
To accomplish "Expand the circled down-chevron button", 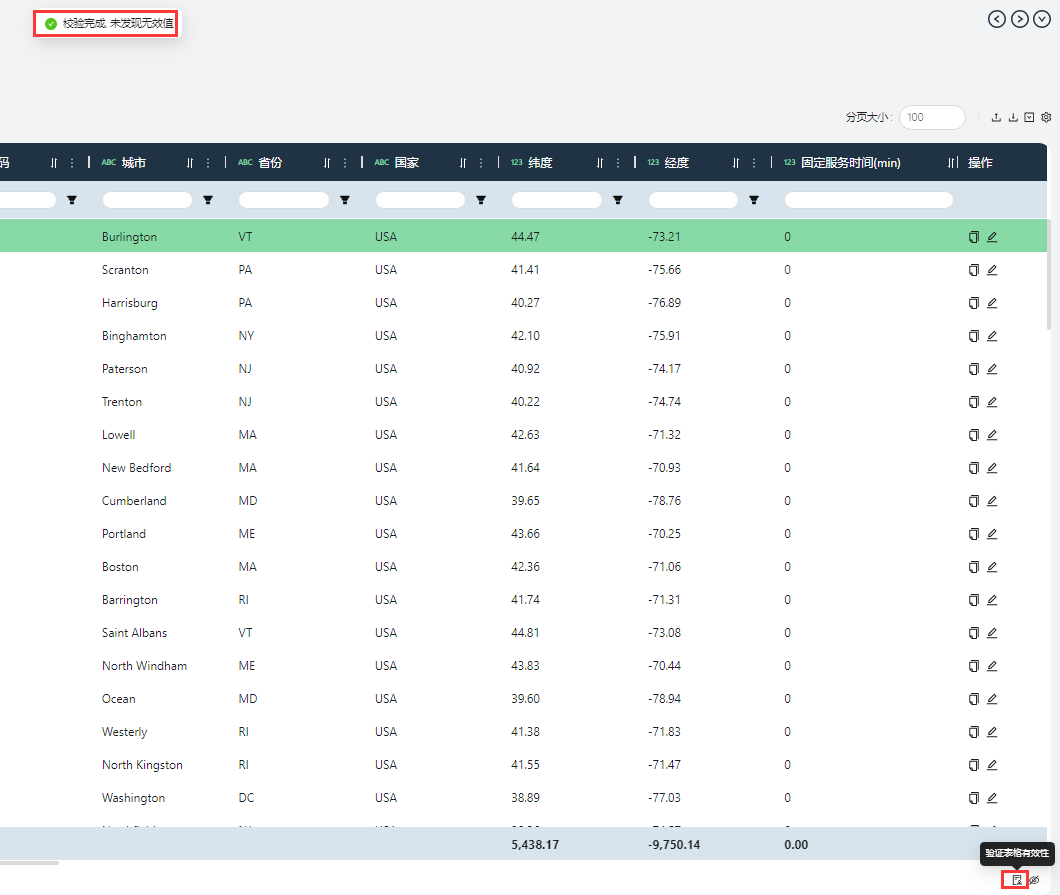I will point(1042,19).
